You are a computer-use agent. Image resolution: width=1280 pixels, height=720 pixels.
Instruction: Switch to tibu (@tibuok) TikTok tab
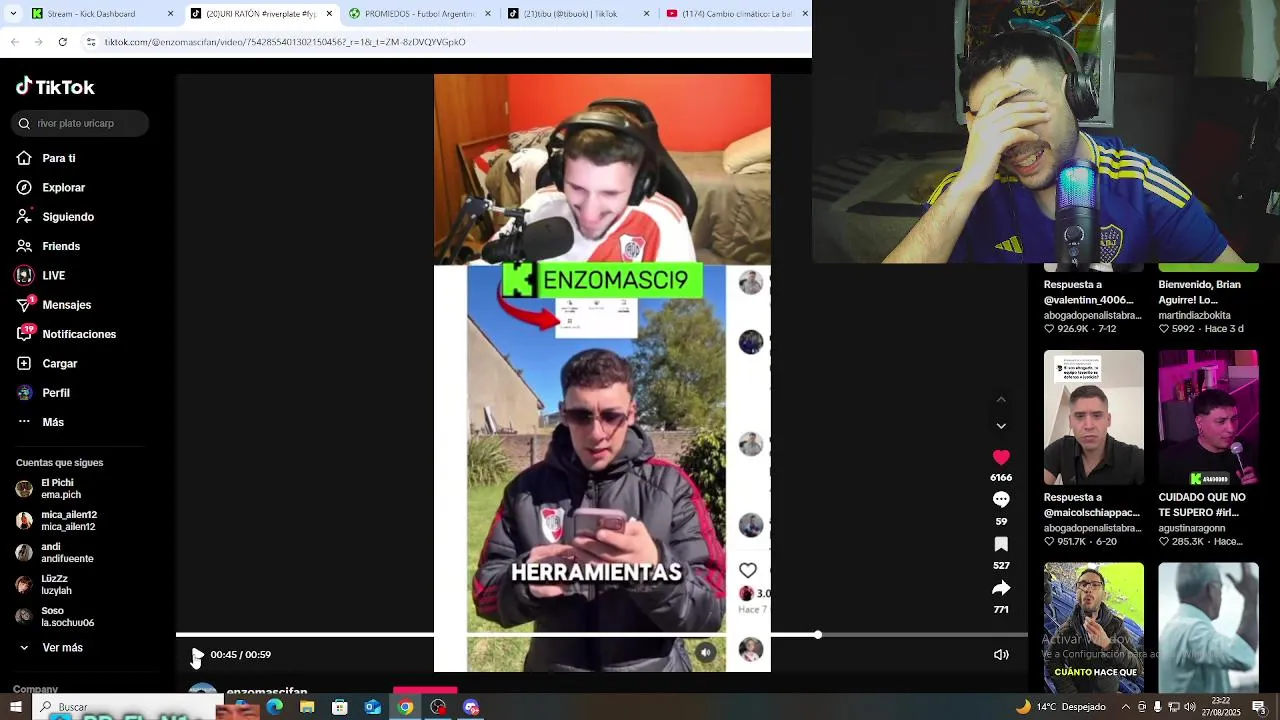[x=579, y=14]
